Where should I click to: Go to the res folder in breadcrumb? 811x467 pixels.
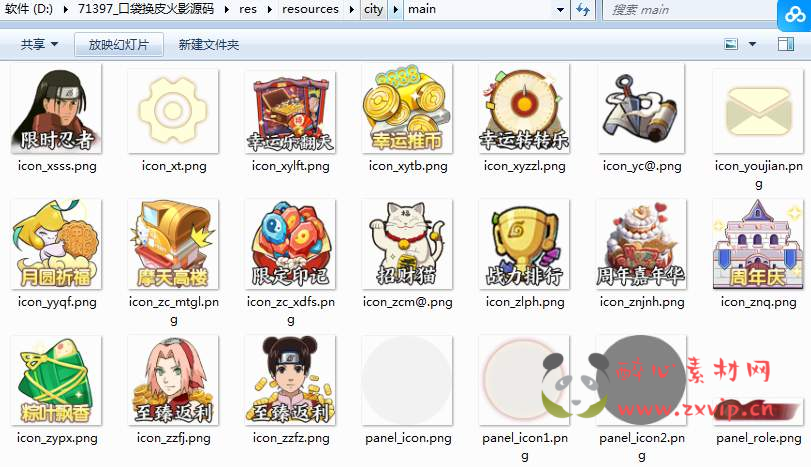tap(248, 10)
